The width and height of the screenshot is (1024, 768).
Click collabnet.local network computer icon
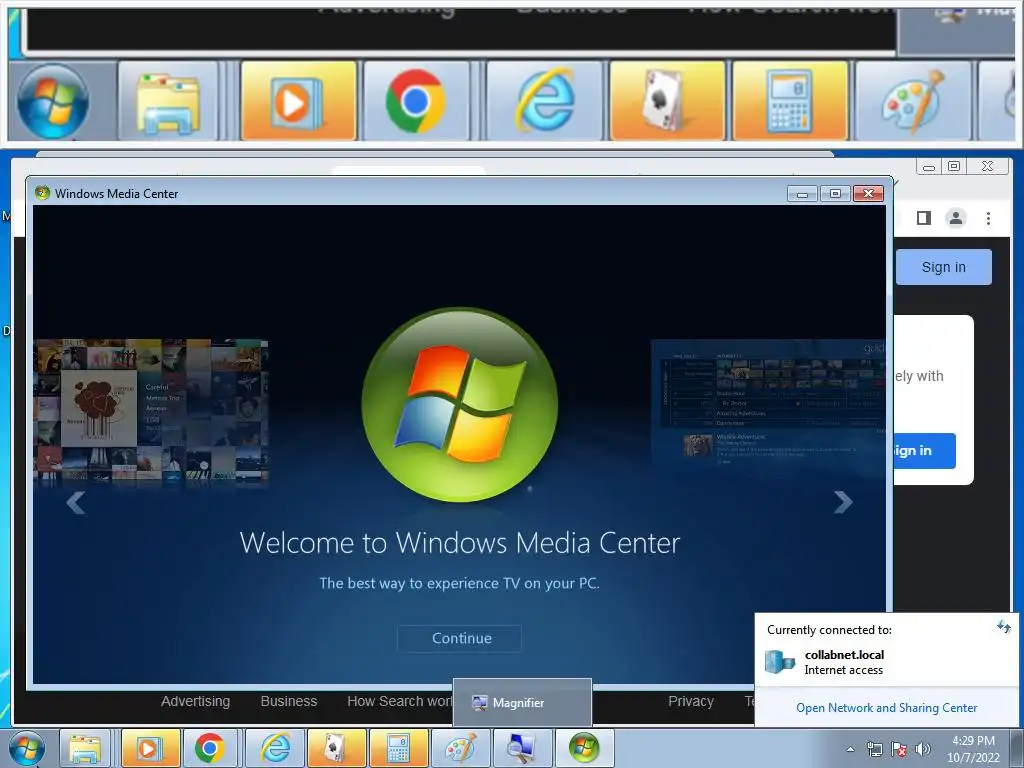coord(780,662)
